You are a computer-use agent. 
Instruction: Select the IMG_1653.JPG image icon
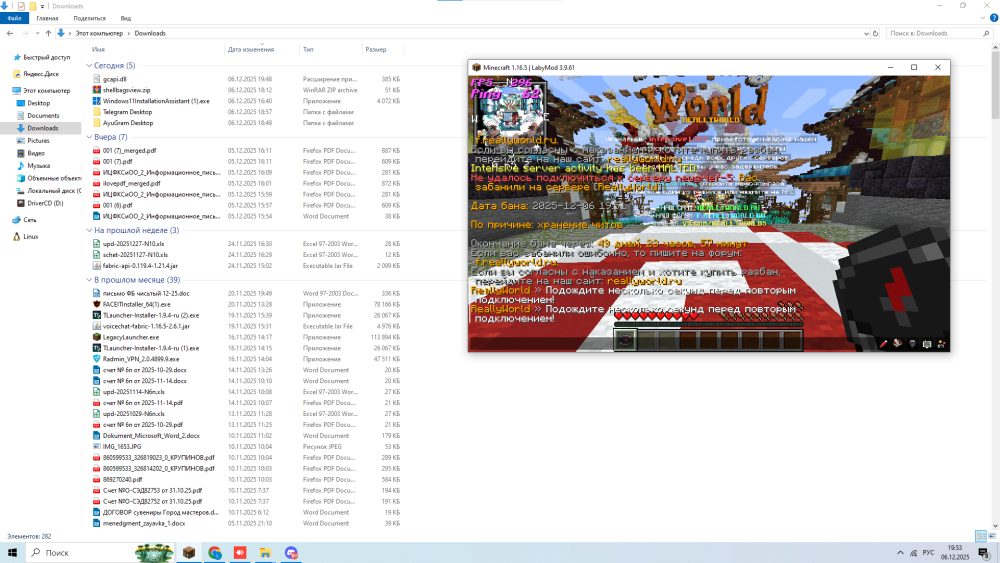tap(96, 446)
